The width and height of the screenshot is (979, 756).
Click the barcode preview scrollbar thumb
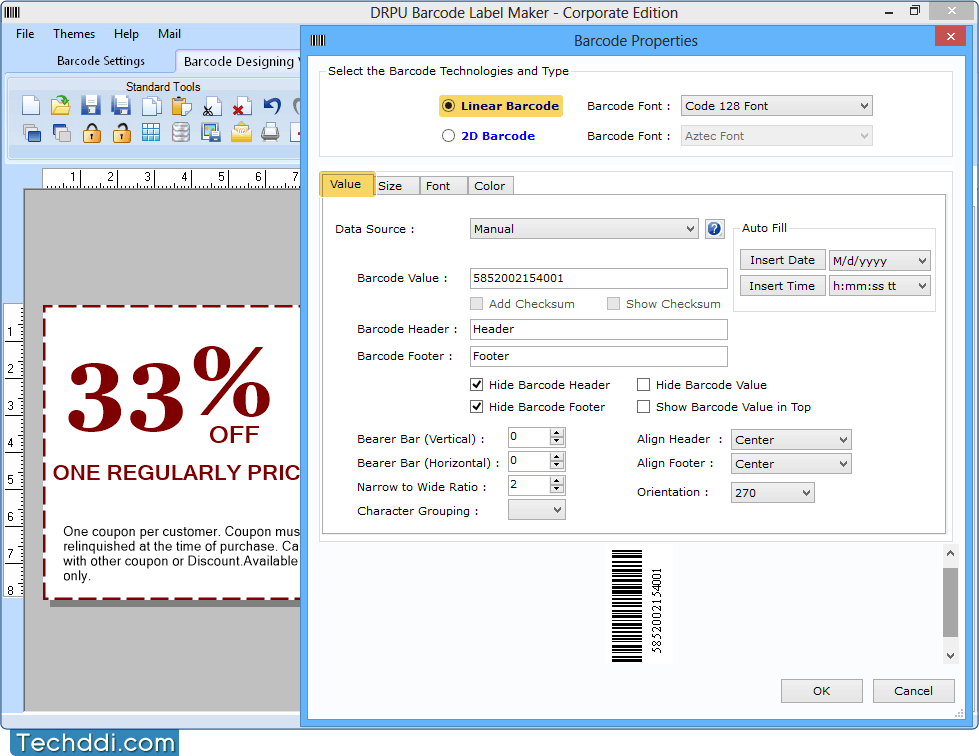950,602
